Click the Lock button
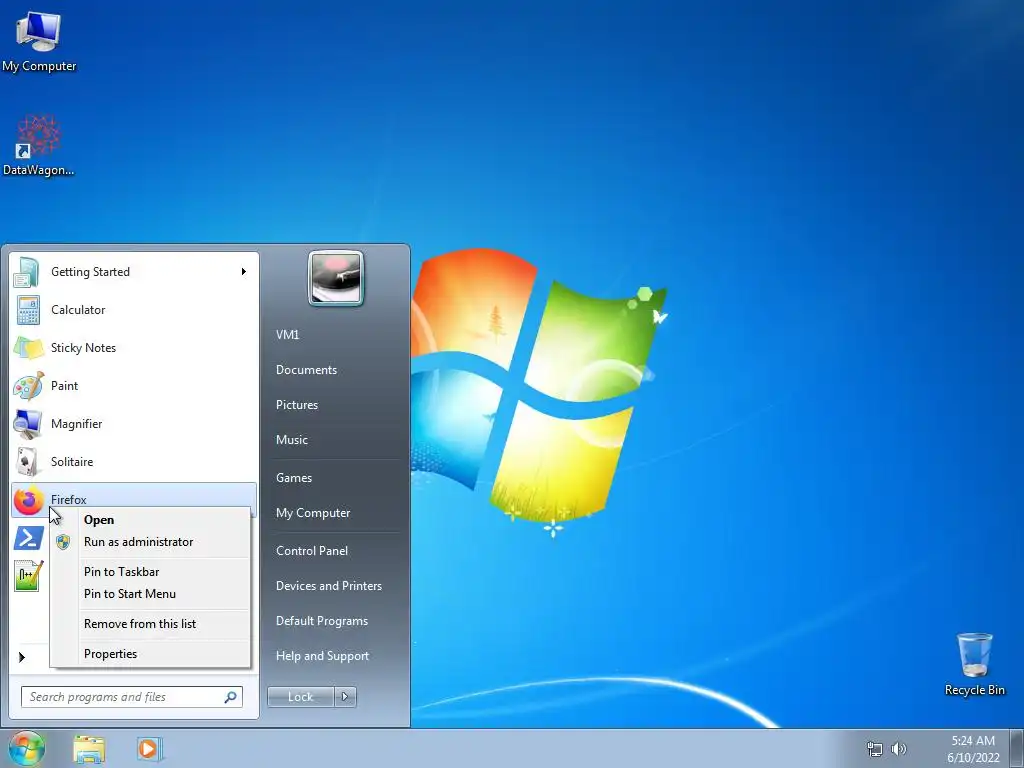The width and height of the screenshot is (1024, 768). pyautogui.click(x=300, y=697)
